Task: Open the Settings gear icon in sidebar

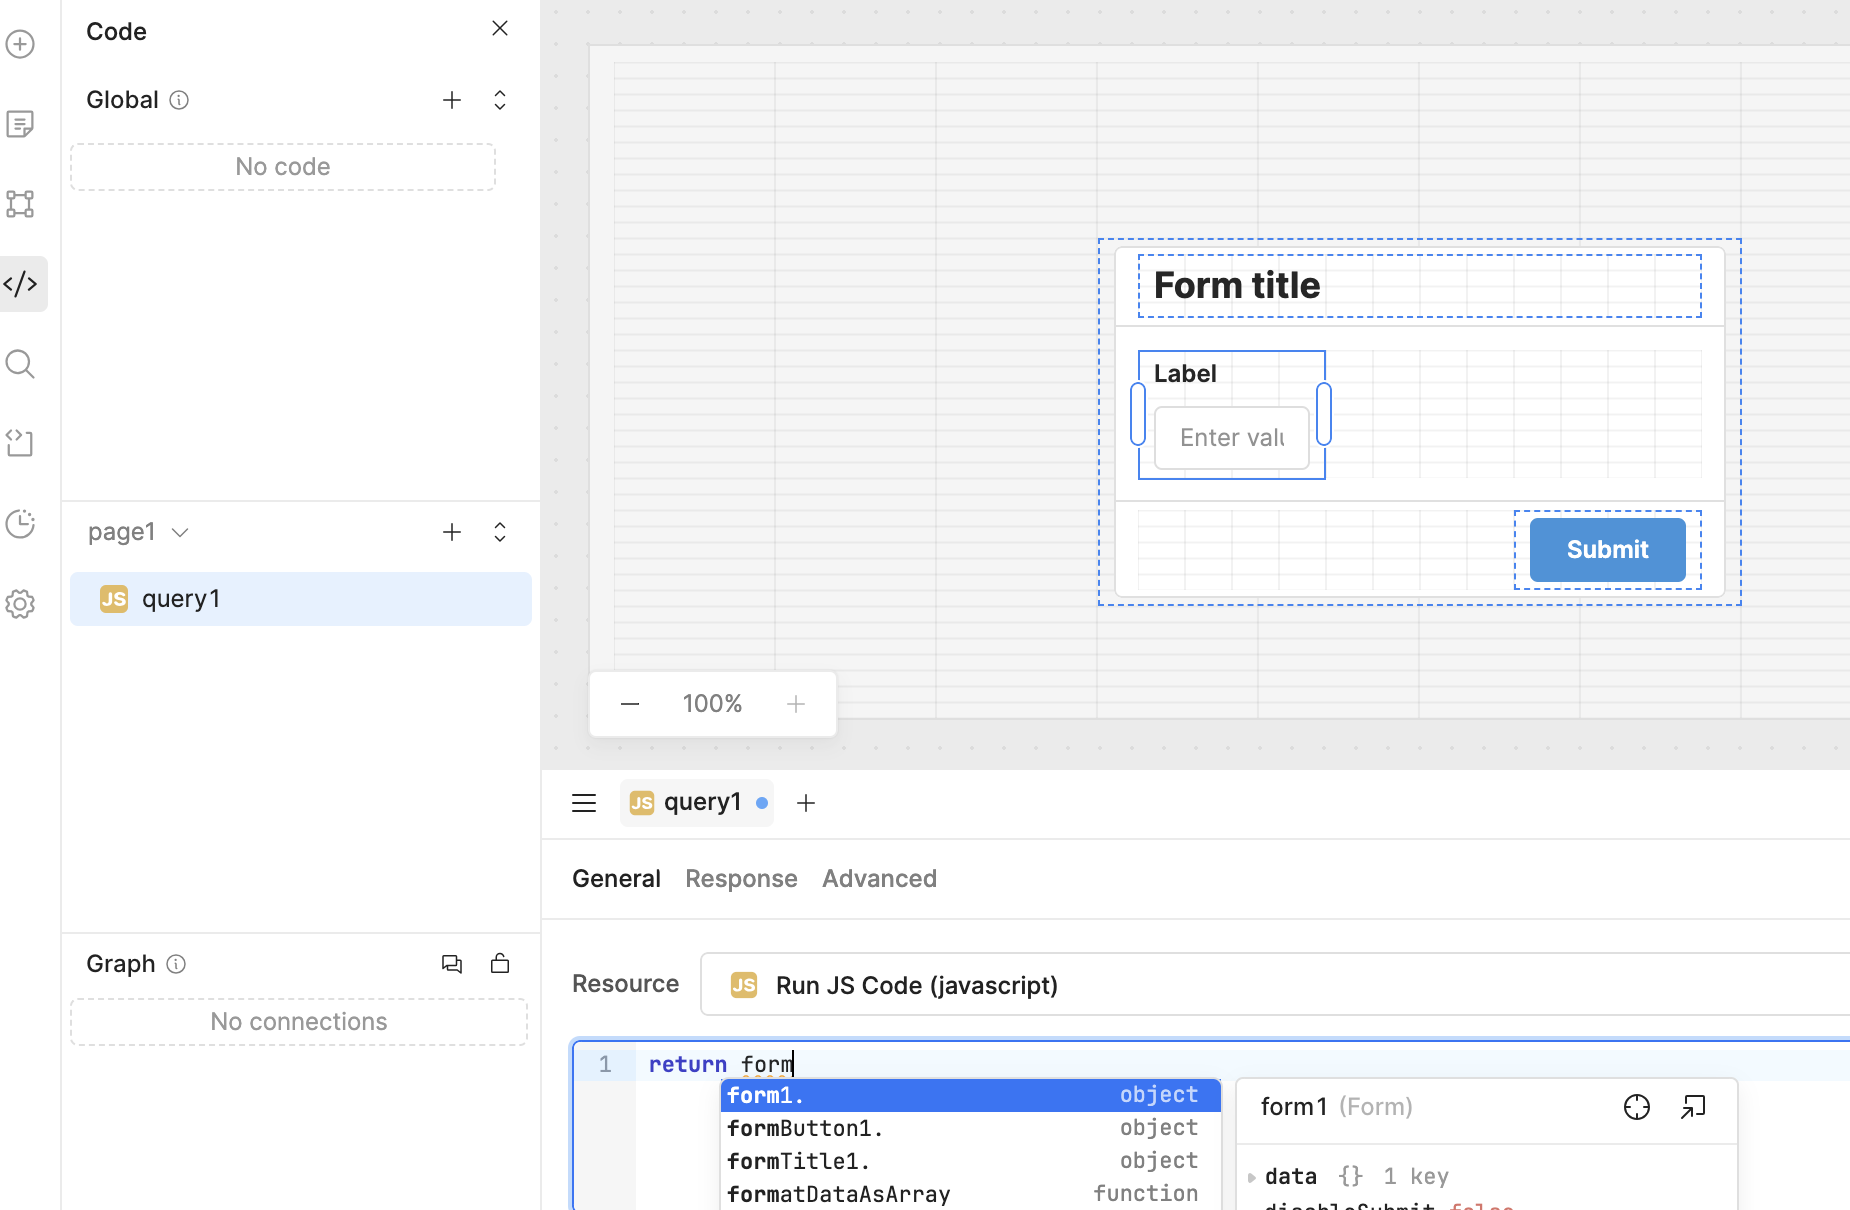Action: (x=20, y=604)
